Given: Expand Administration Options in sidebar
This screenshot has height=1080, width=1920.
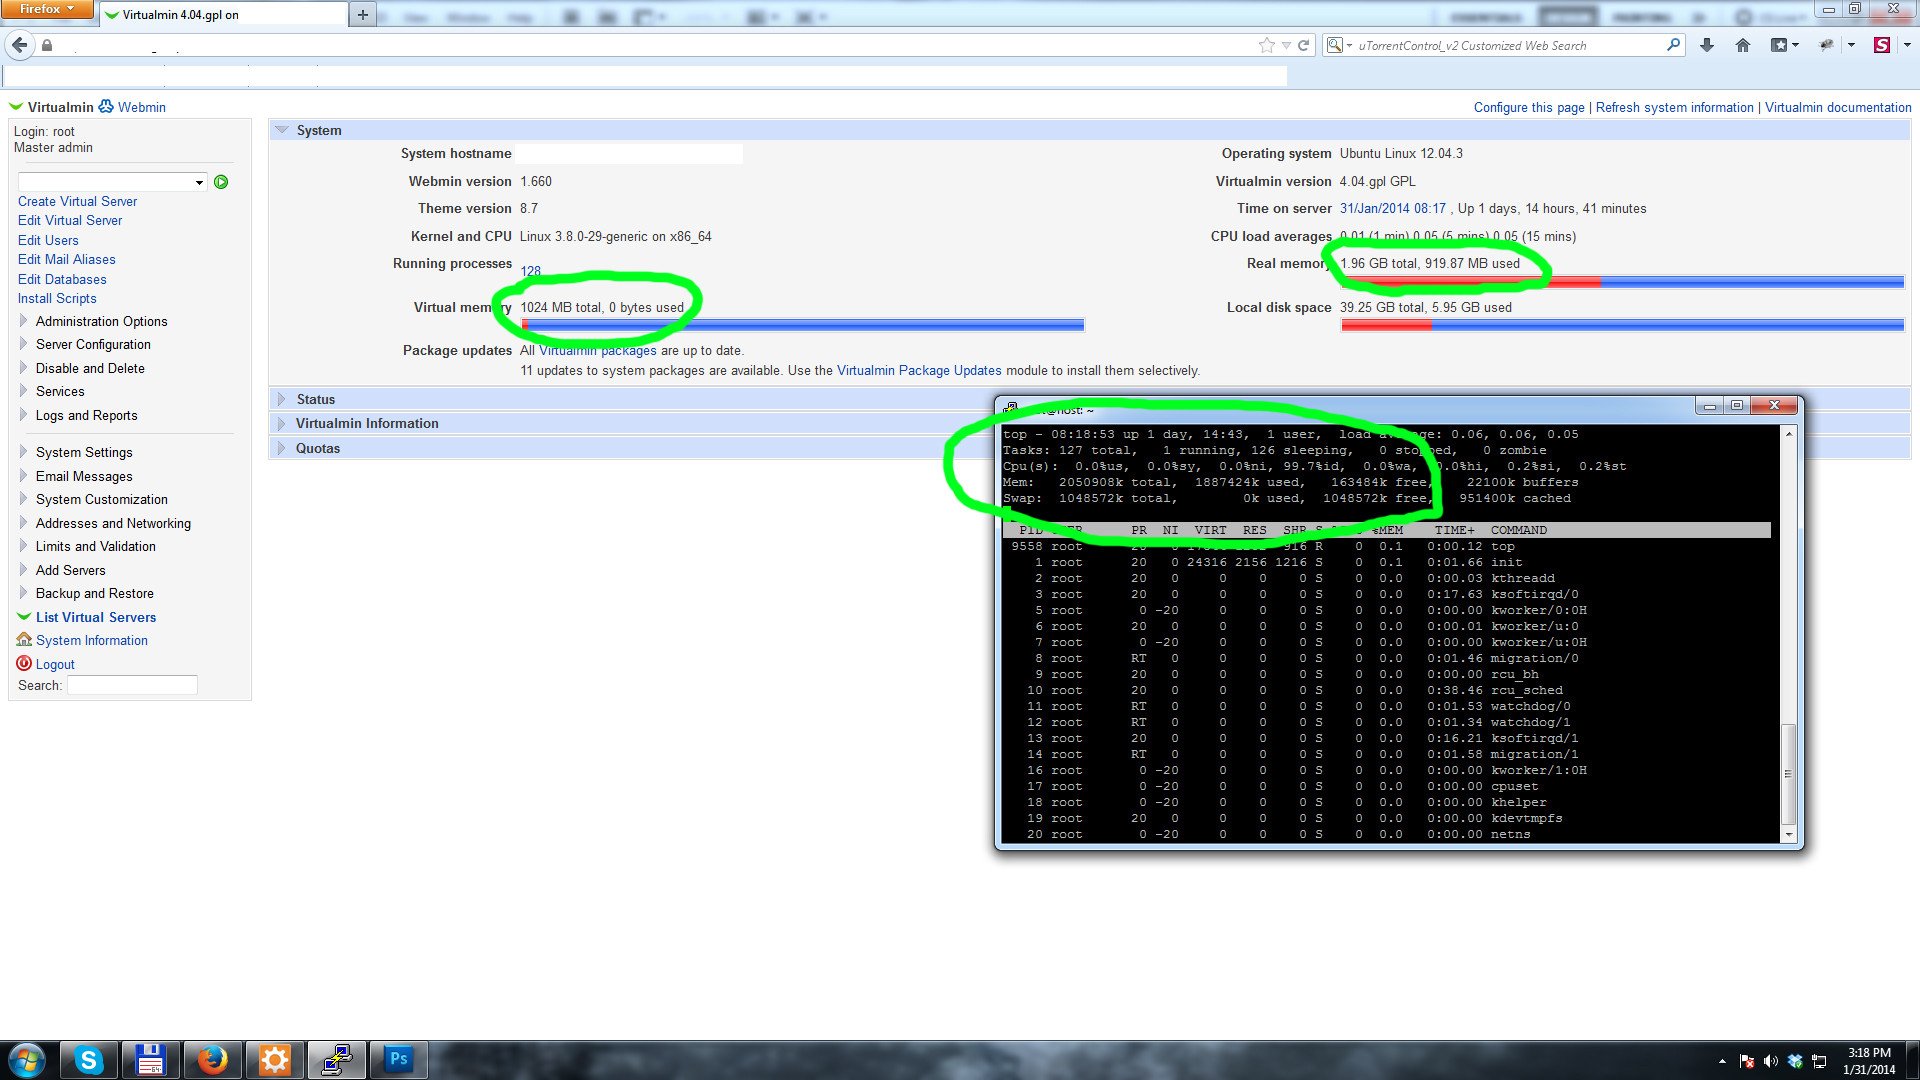Looking at the screenshot, I should 101,321.
